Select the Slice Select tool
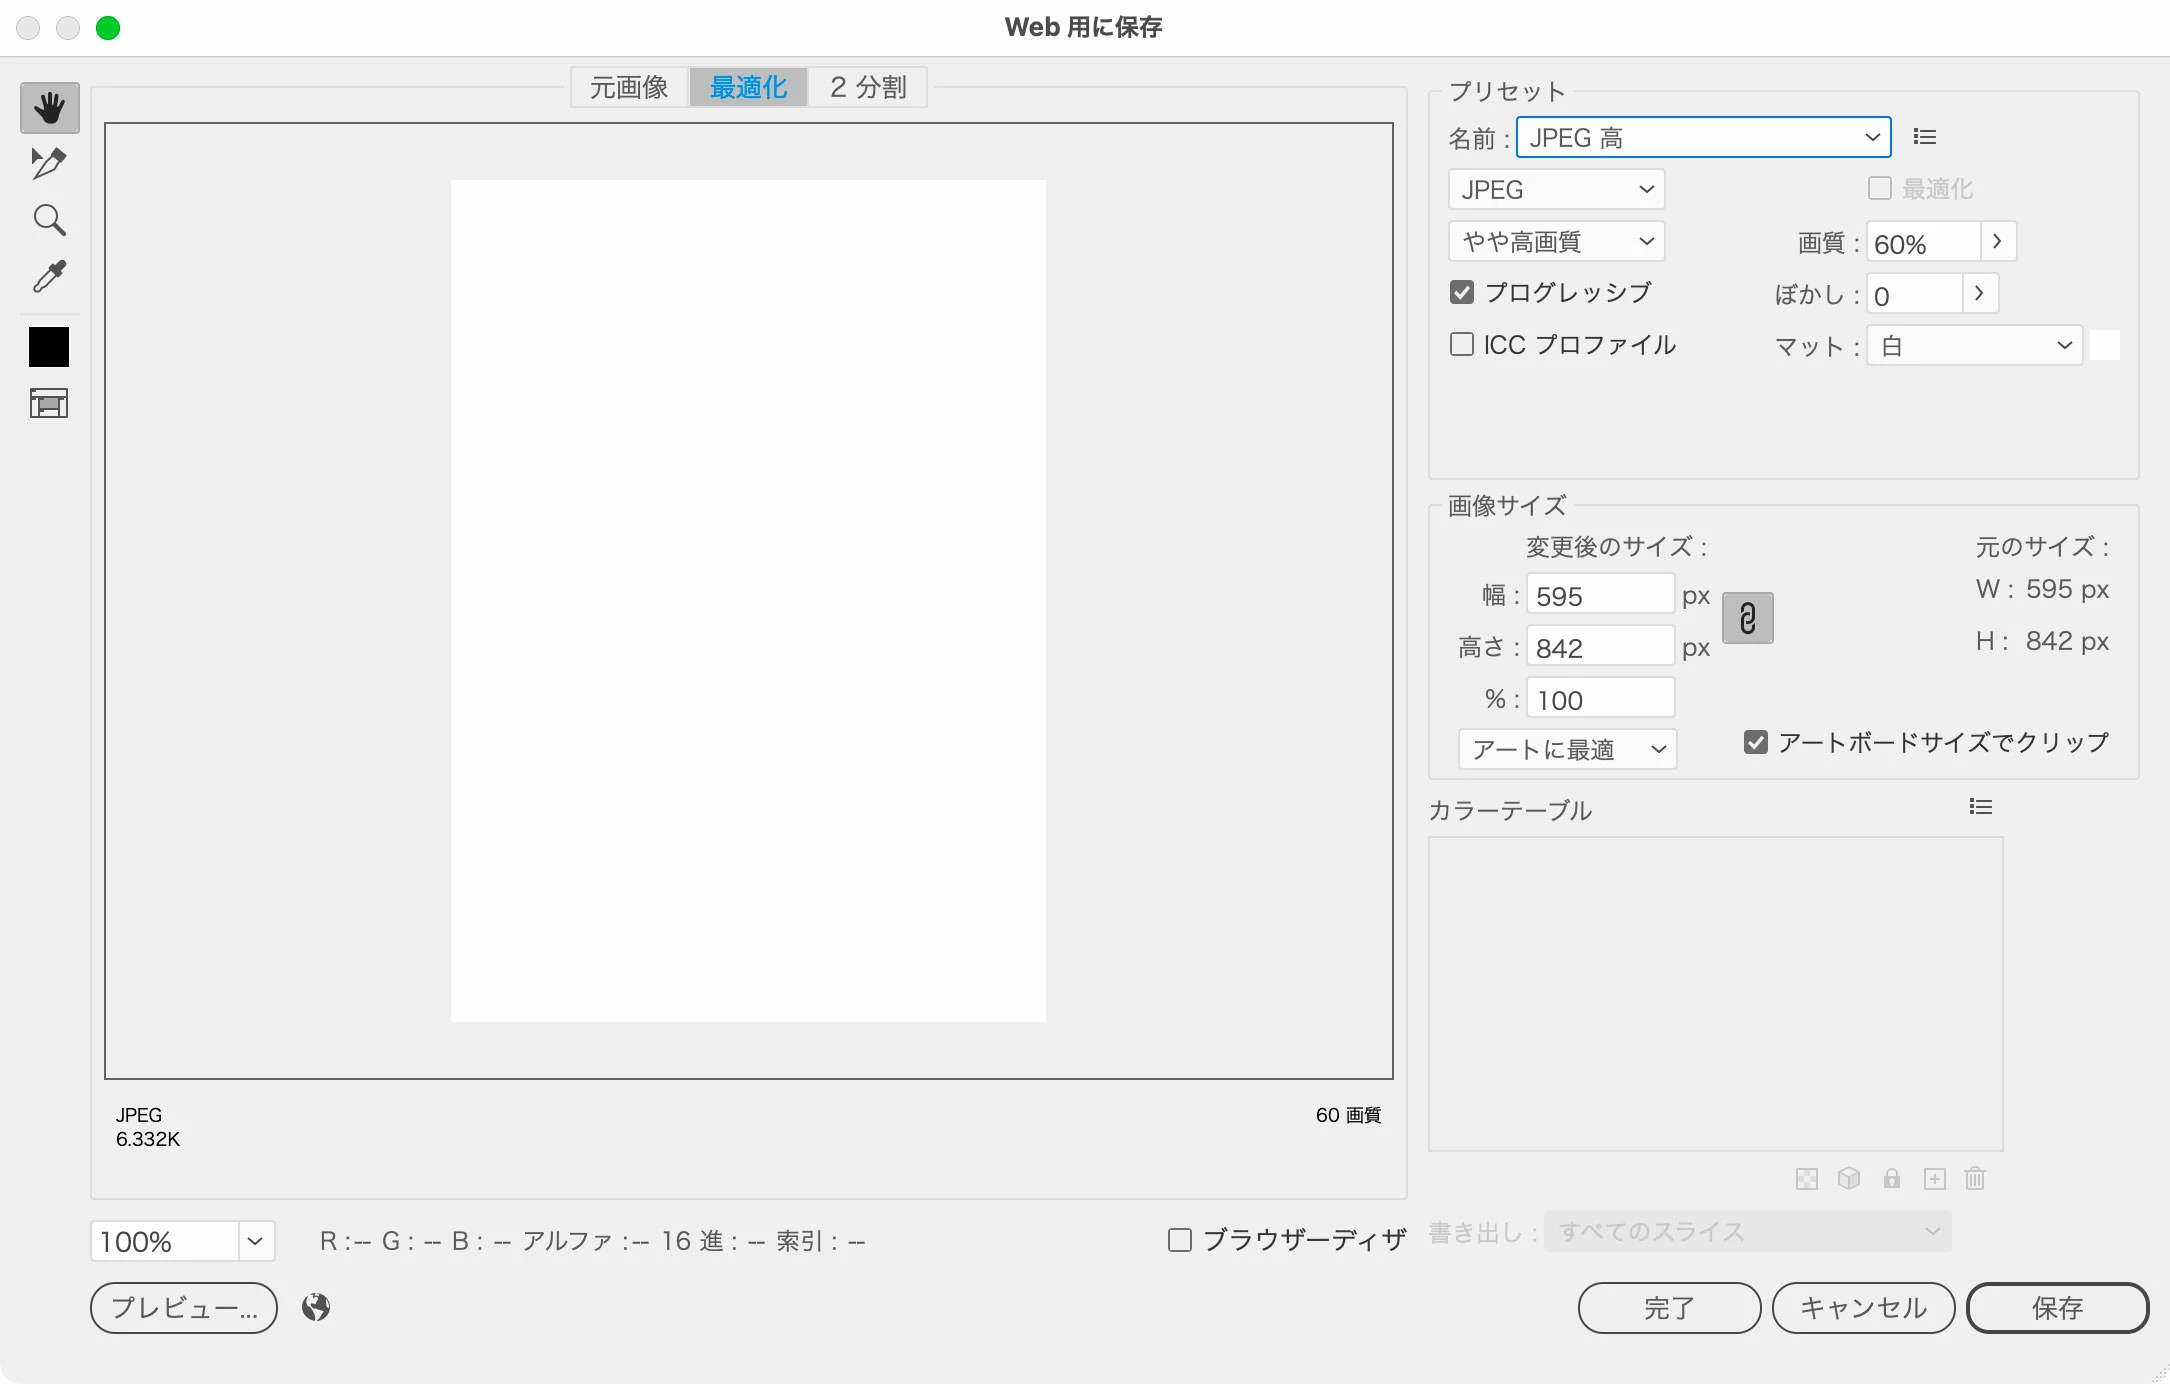The image size is (2170, 1384). click(x=49, y=163)
